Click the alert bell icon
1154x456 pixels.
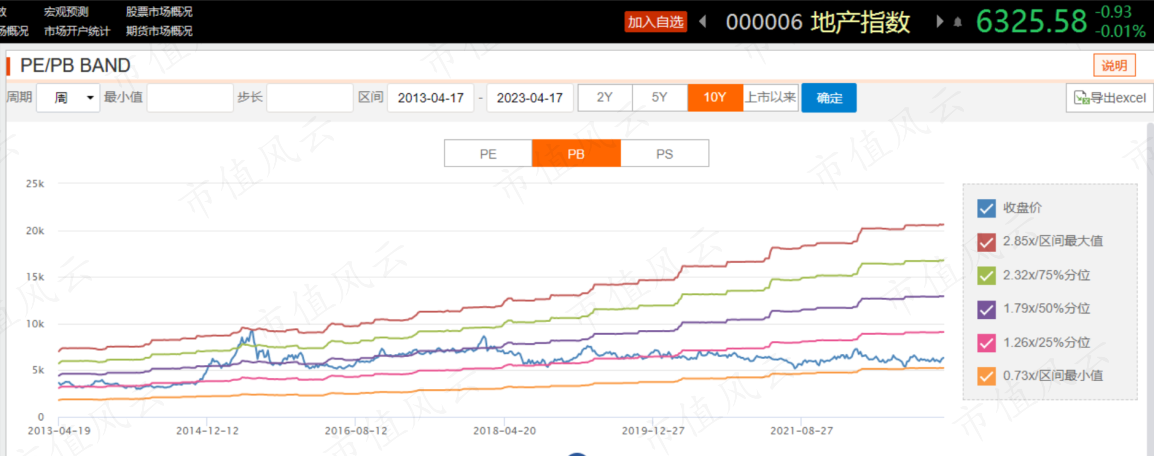click(x=957, y=22)
